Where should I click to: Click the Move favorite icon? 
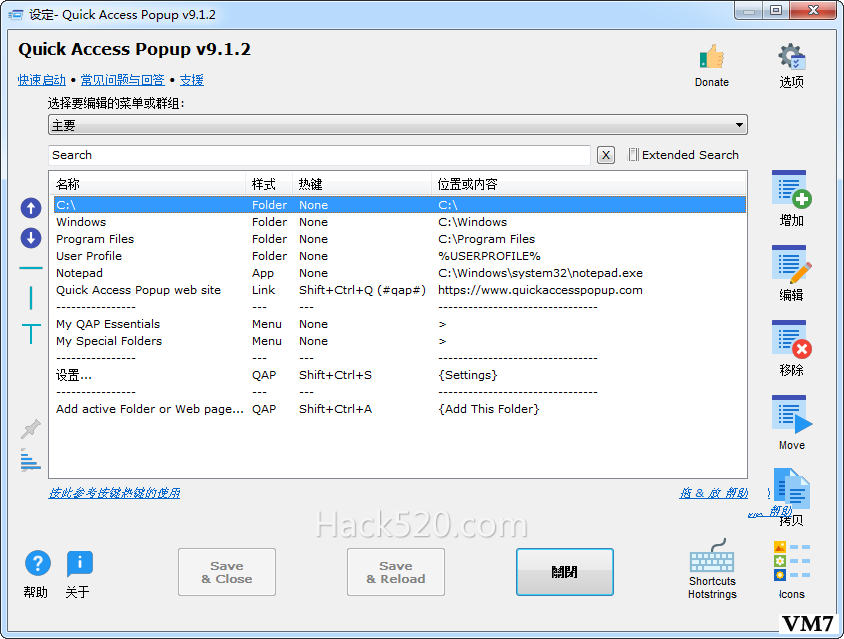pos(791,415)
